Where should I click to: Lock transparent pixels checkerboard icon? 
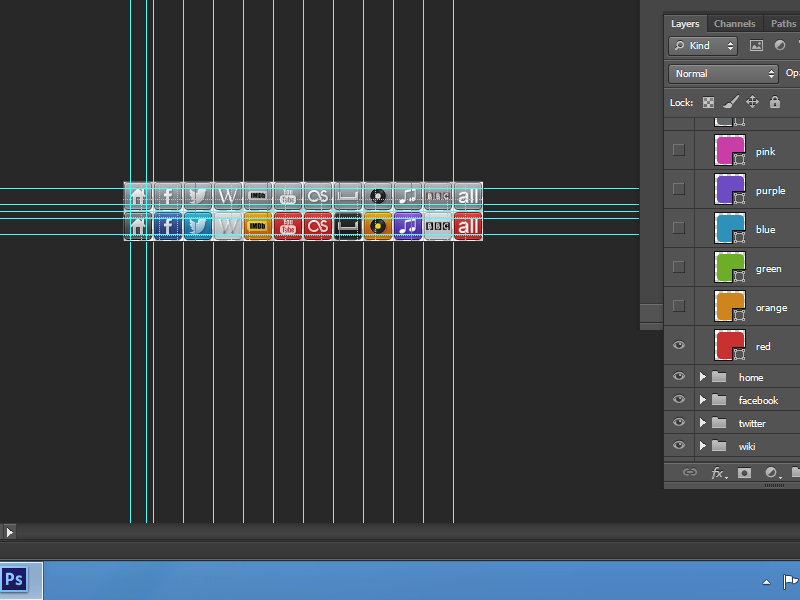click(708, 103)
